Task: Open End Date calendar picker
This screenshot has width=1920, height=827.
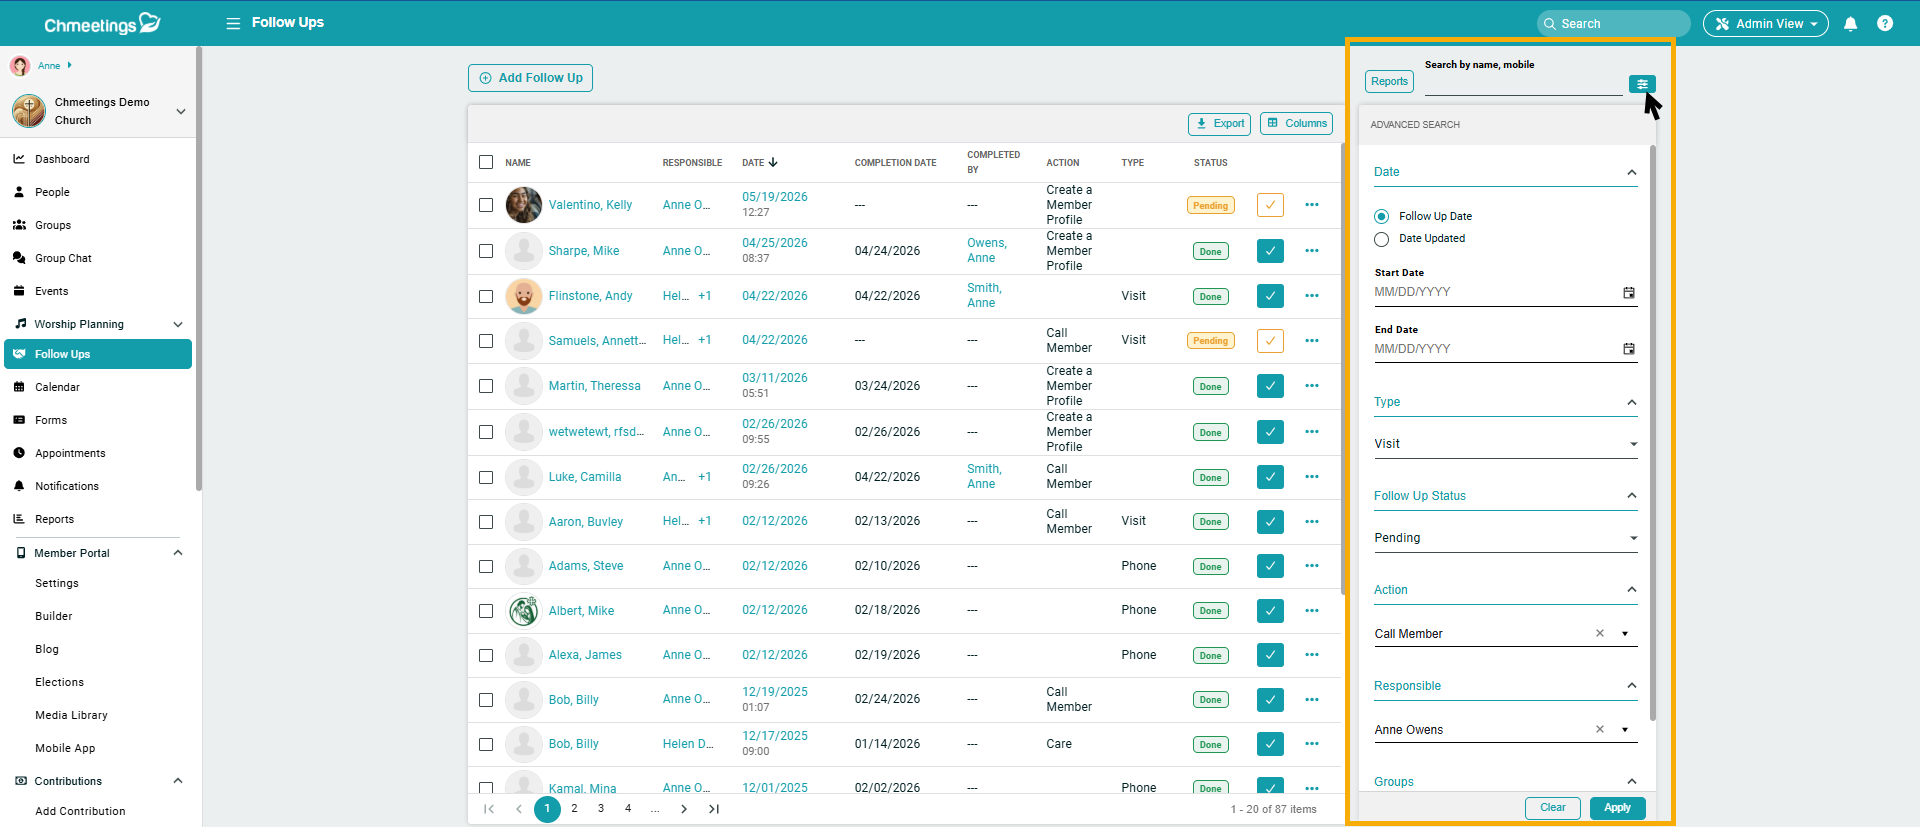Action: [1629, 349]
